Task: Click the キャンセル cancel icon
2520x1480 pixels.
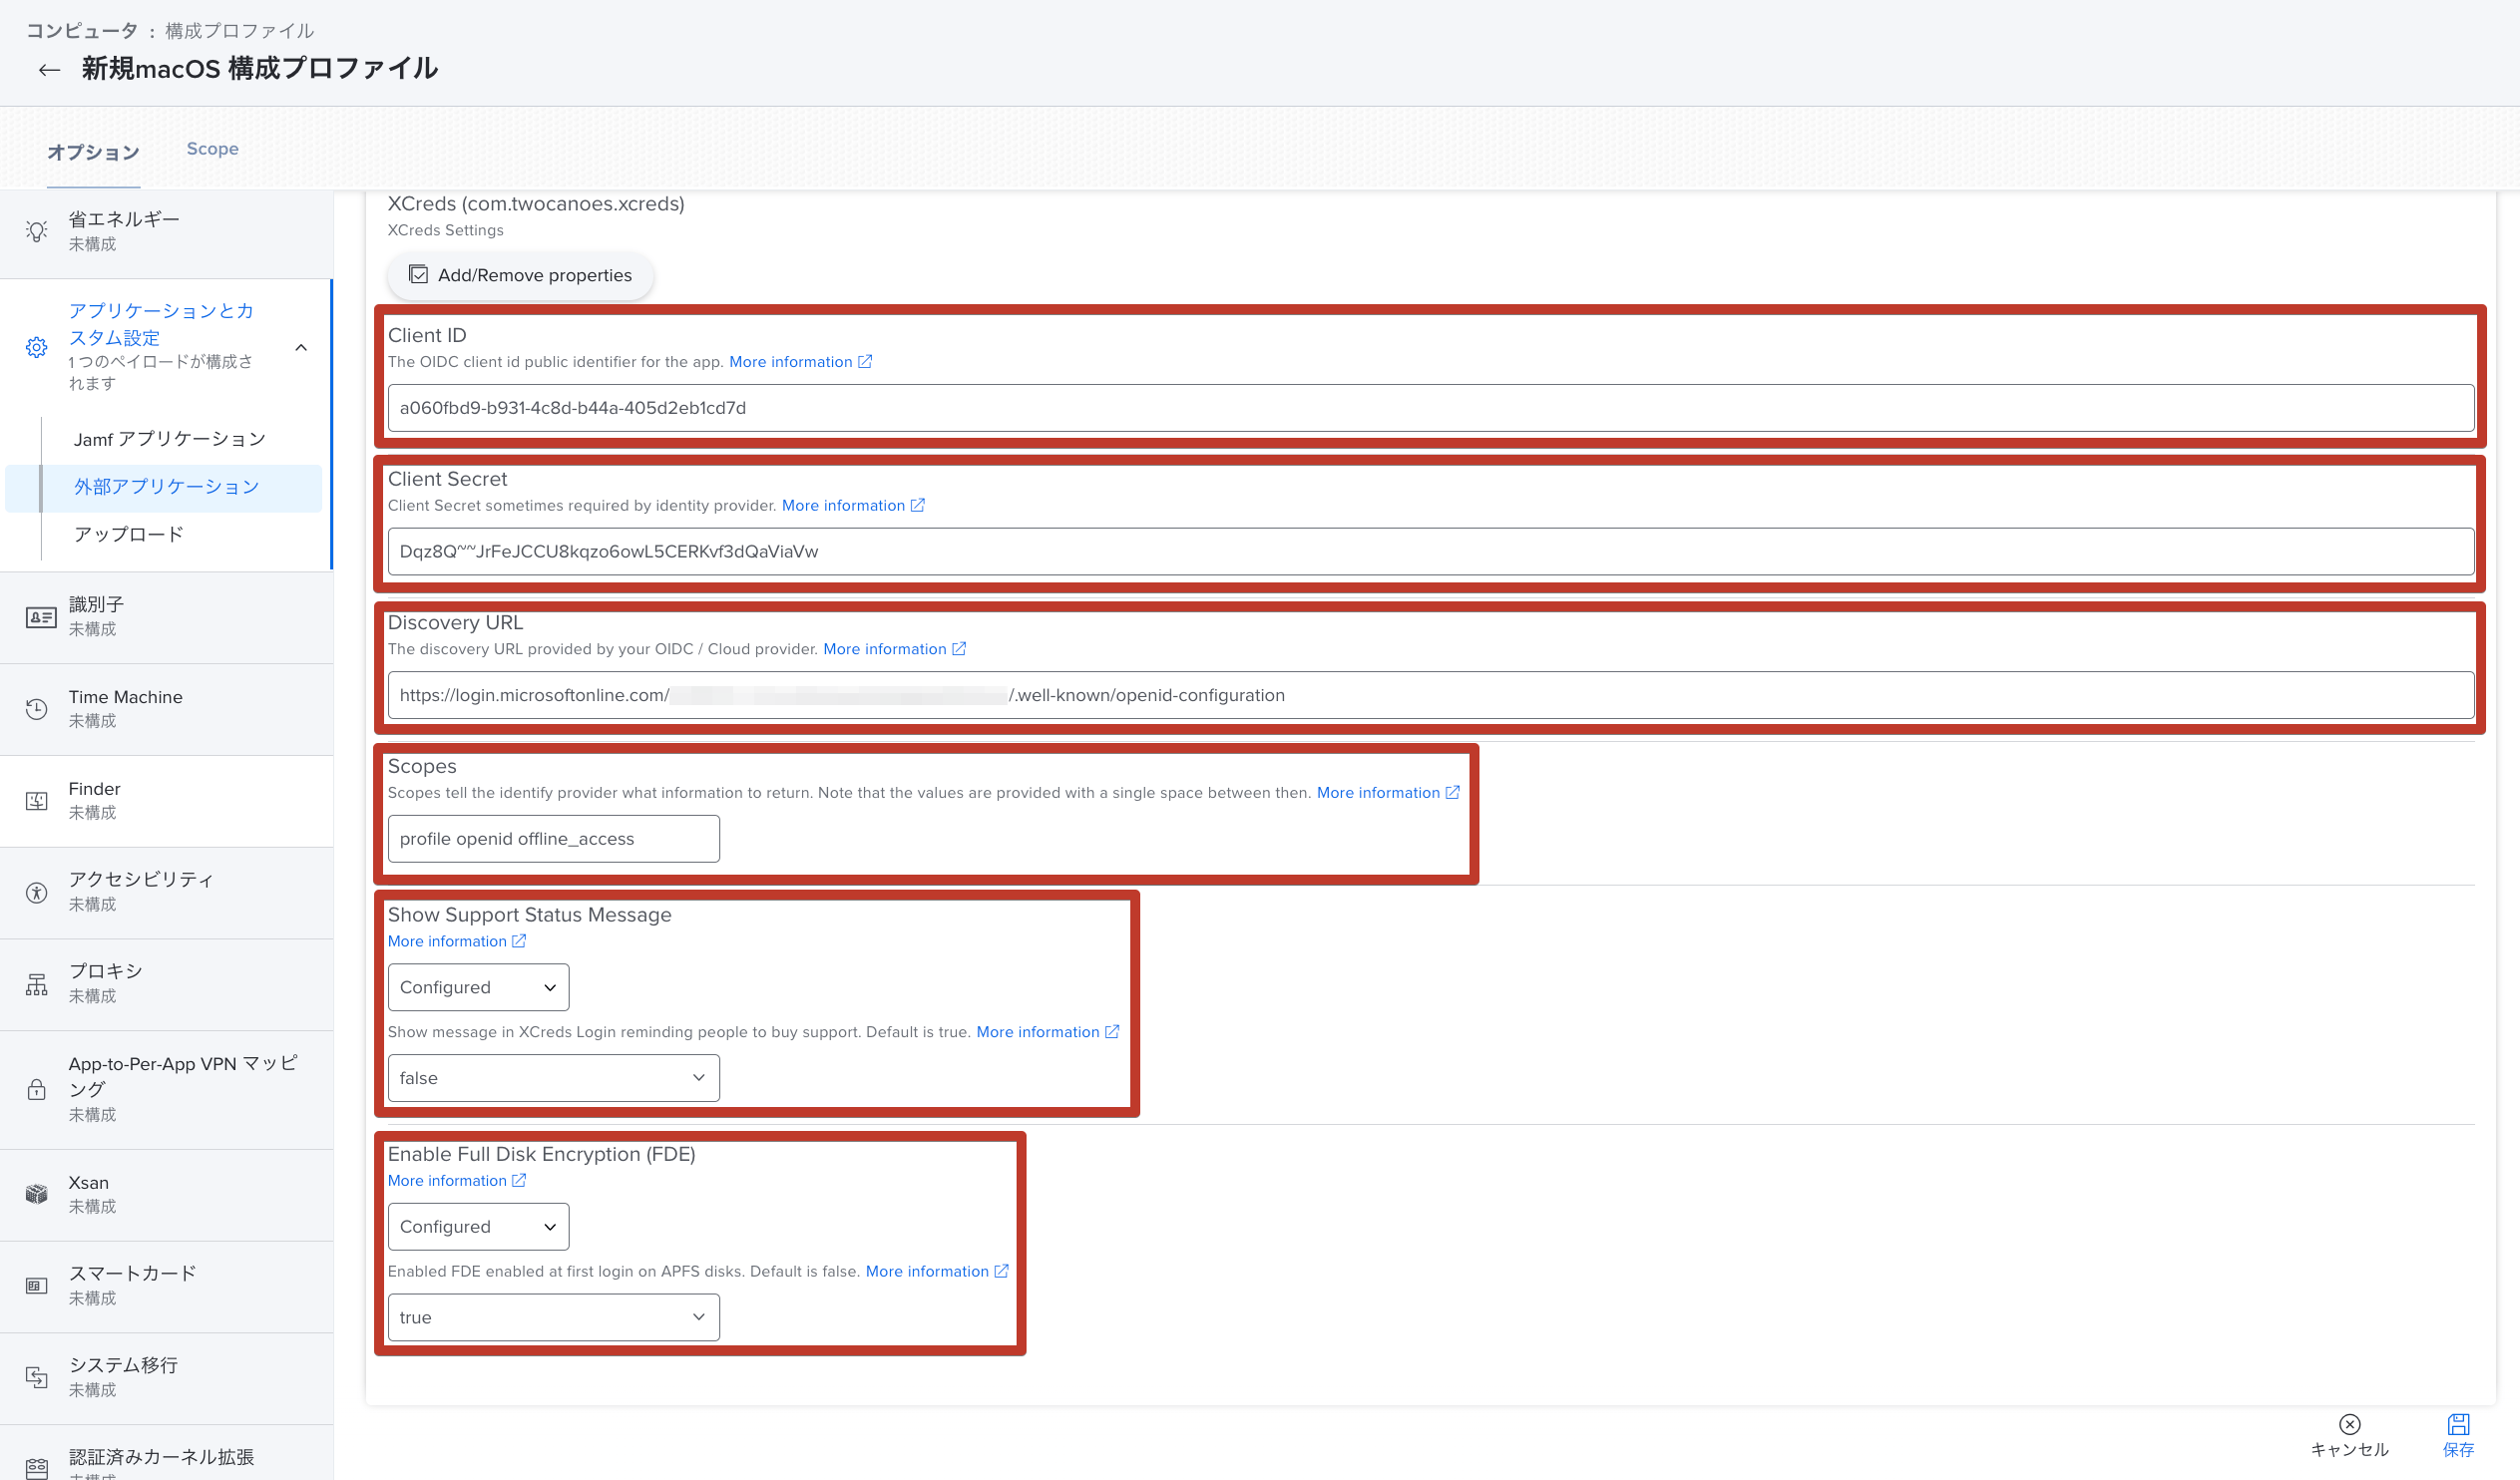Action: 2350,1424
